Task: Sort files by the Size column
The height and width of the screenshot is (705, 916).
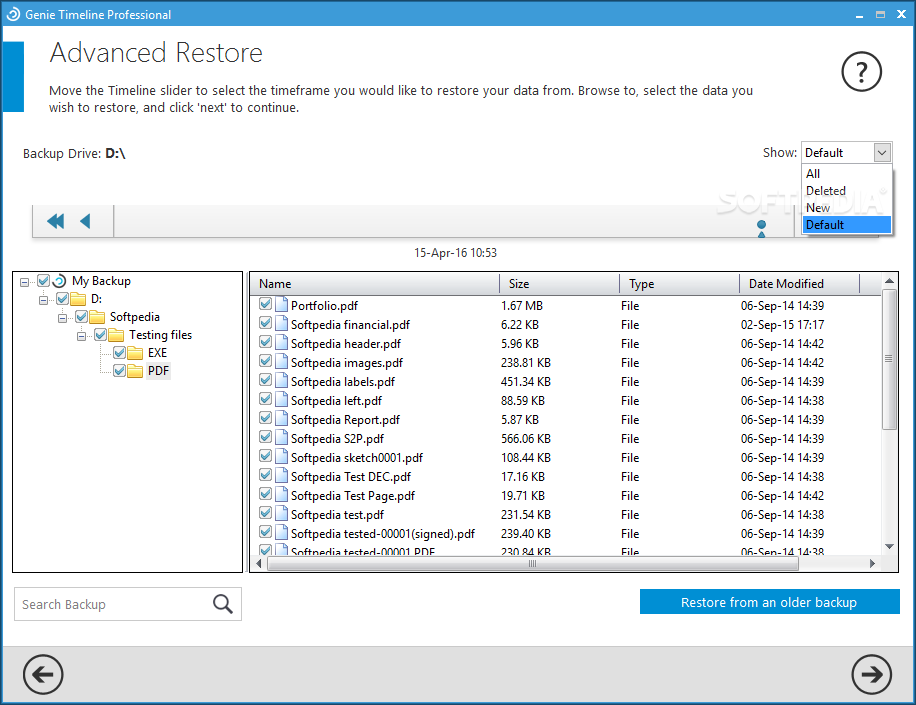Action: [x=560, y=284]
